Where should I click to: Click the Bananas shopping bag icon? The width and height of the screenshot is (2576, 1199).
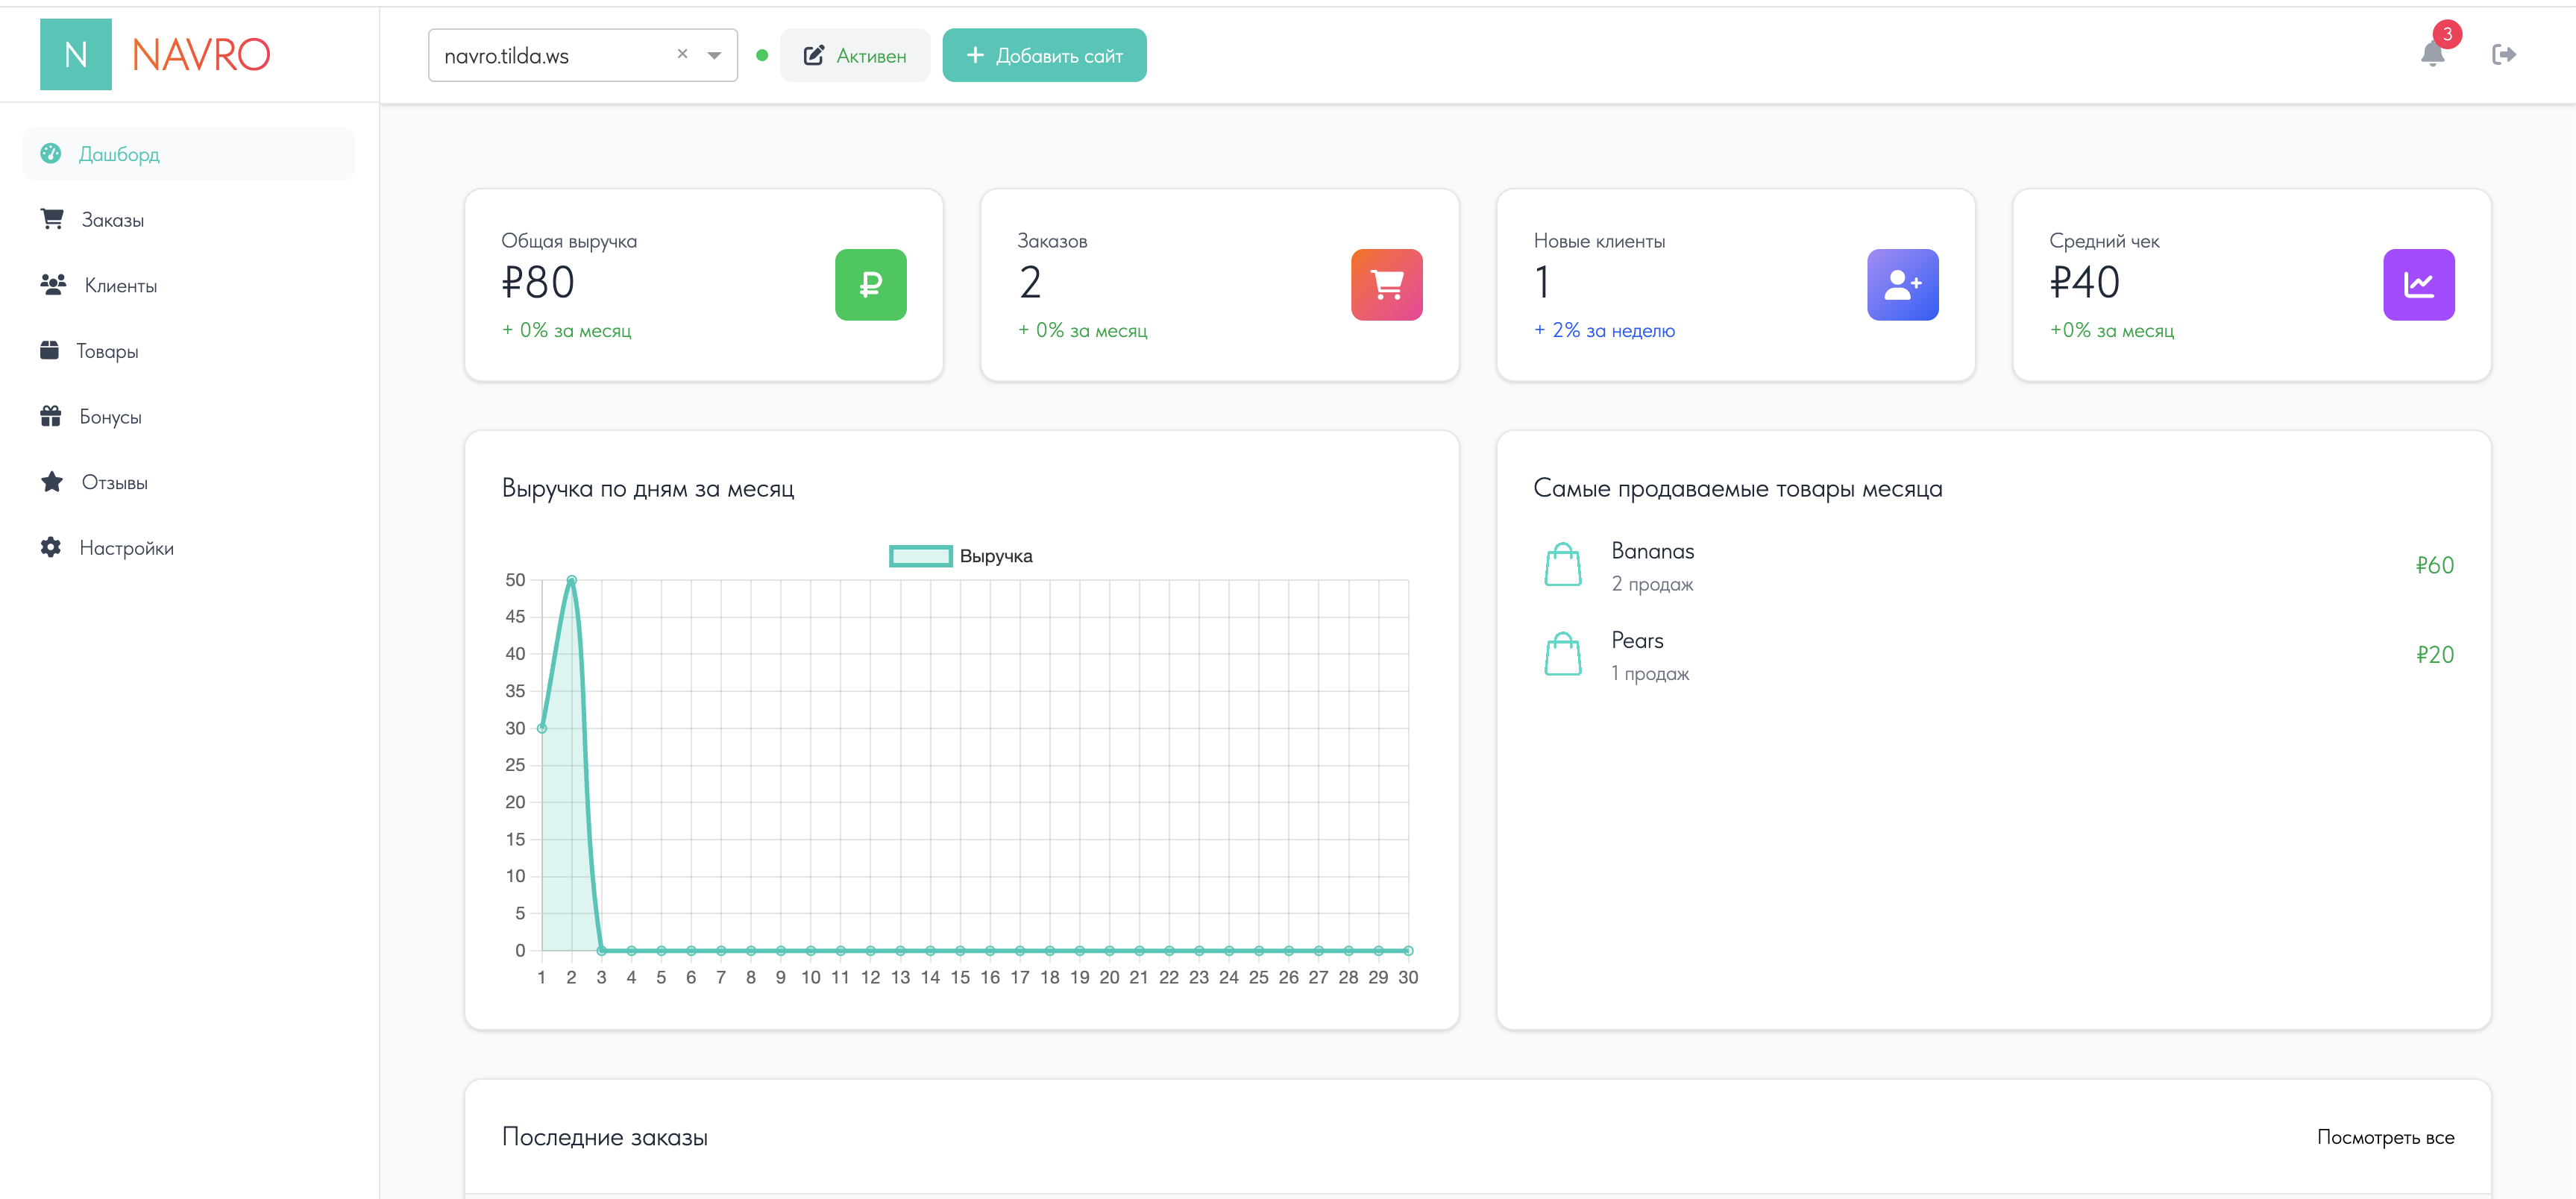(1562, 565)
